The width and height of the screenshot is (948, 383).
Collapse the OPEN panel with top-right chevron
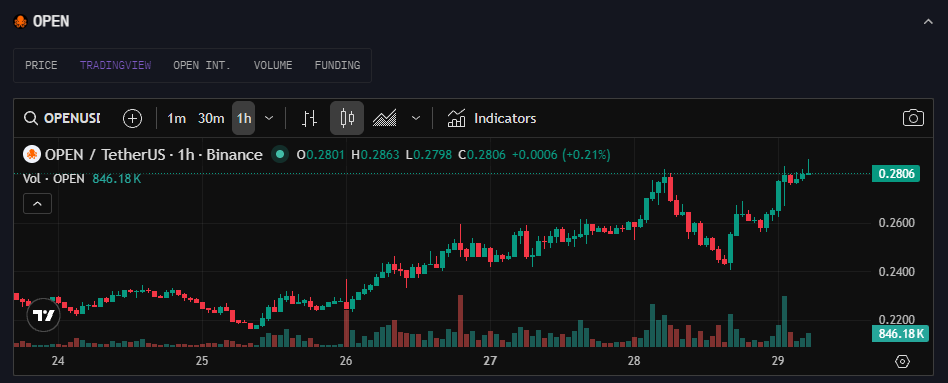tap(928, 21)
